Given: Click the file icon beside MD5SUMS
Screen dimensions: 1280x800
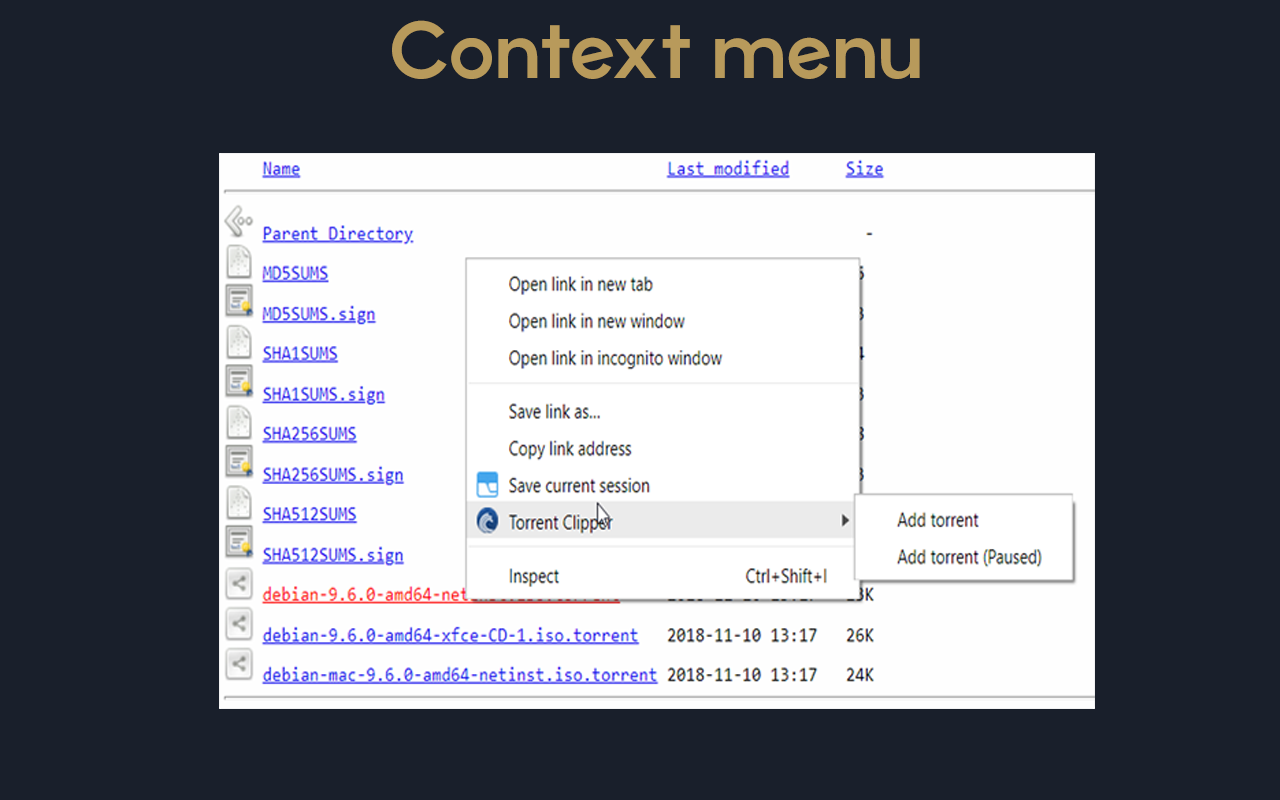Looking at the screenshot, I should click(238, 262).
